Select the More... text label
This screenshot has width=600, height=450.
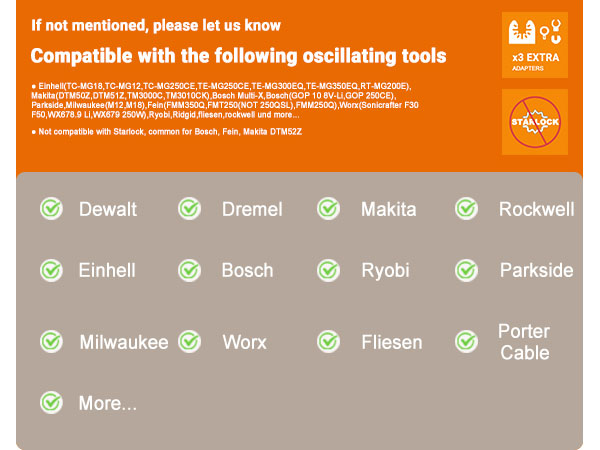(107, 404)
